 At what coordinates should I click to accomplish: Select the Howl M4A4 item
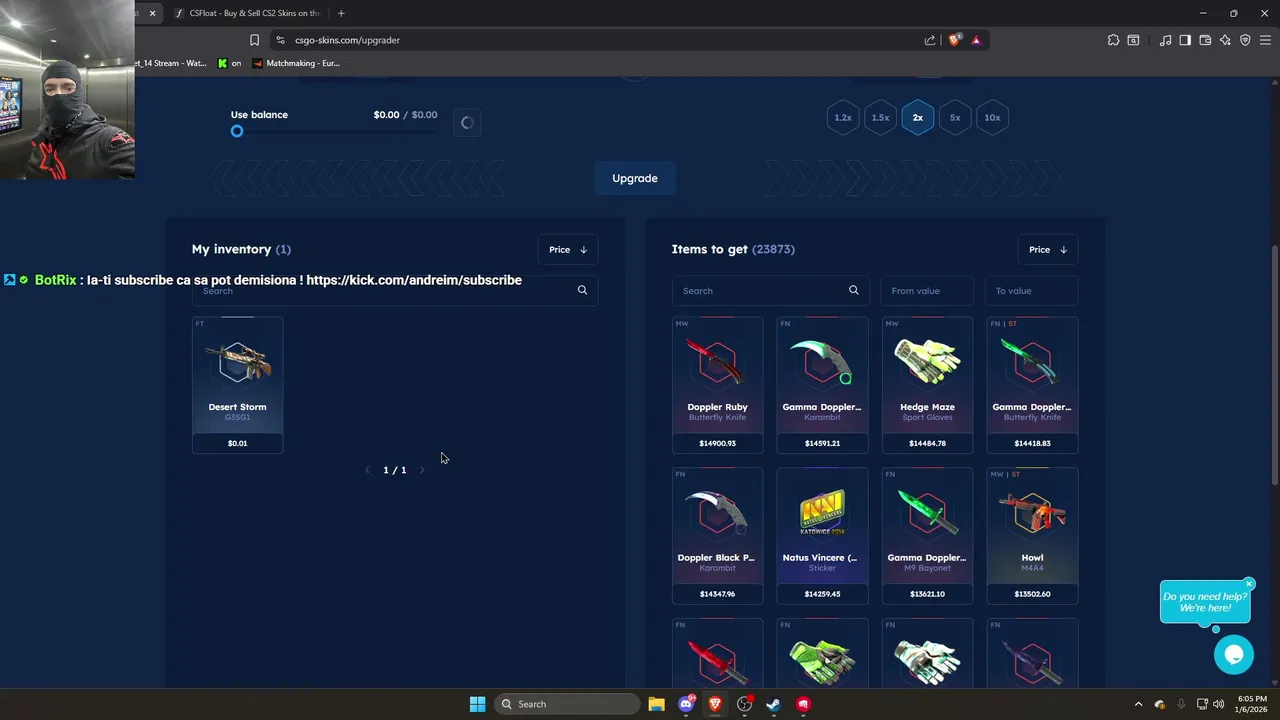click(x=1032, y=536)
